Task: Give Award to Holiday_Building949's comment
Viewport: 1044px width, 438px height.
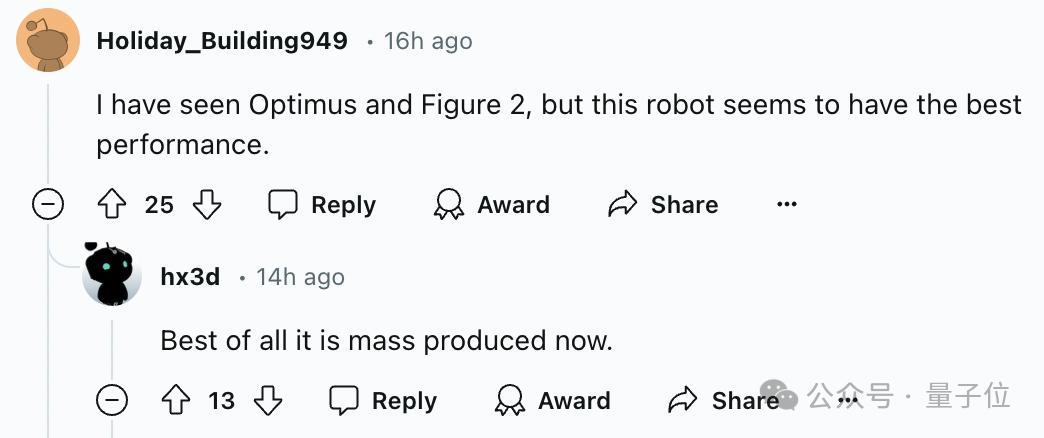Action: coord(491,205)
